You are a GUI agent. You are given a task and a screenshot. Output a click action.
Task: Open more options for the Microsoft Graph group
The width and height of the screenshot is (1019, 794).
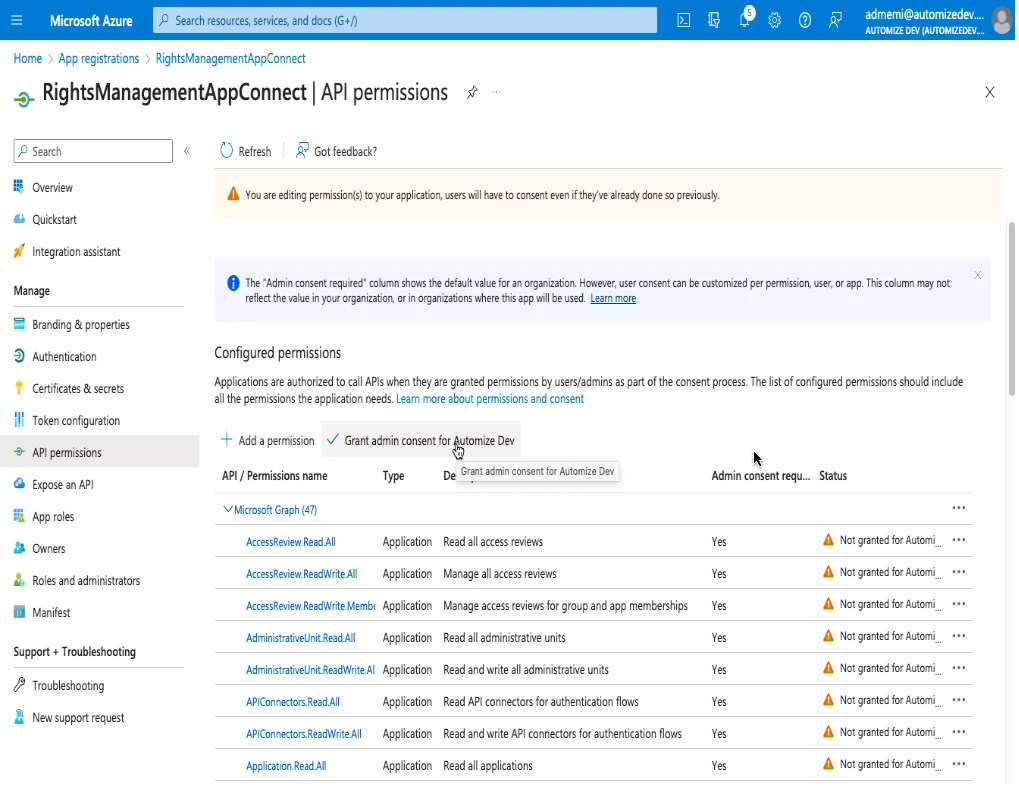click(958, 508)
